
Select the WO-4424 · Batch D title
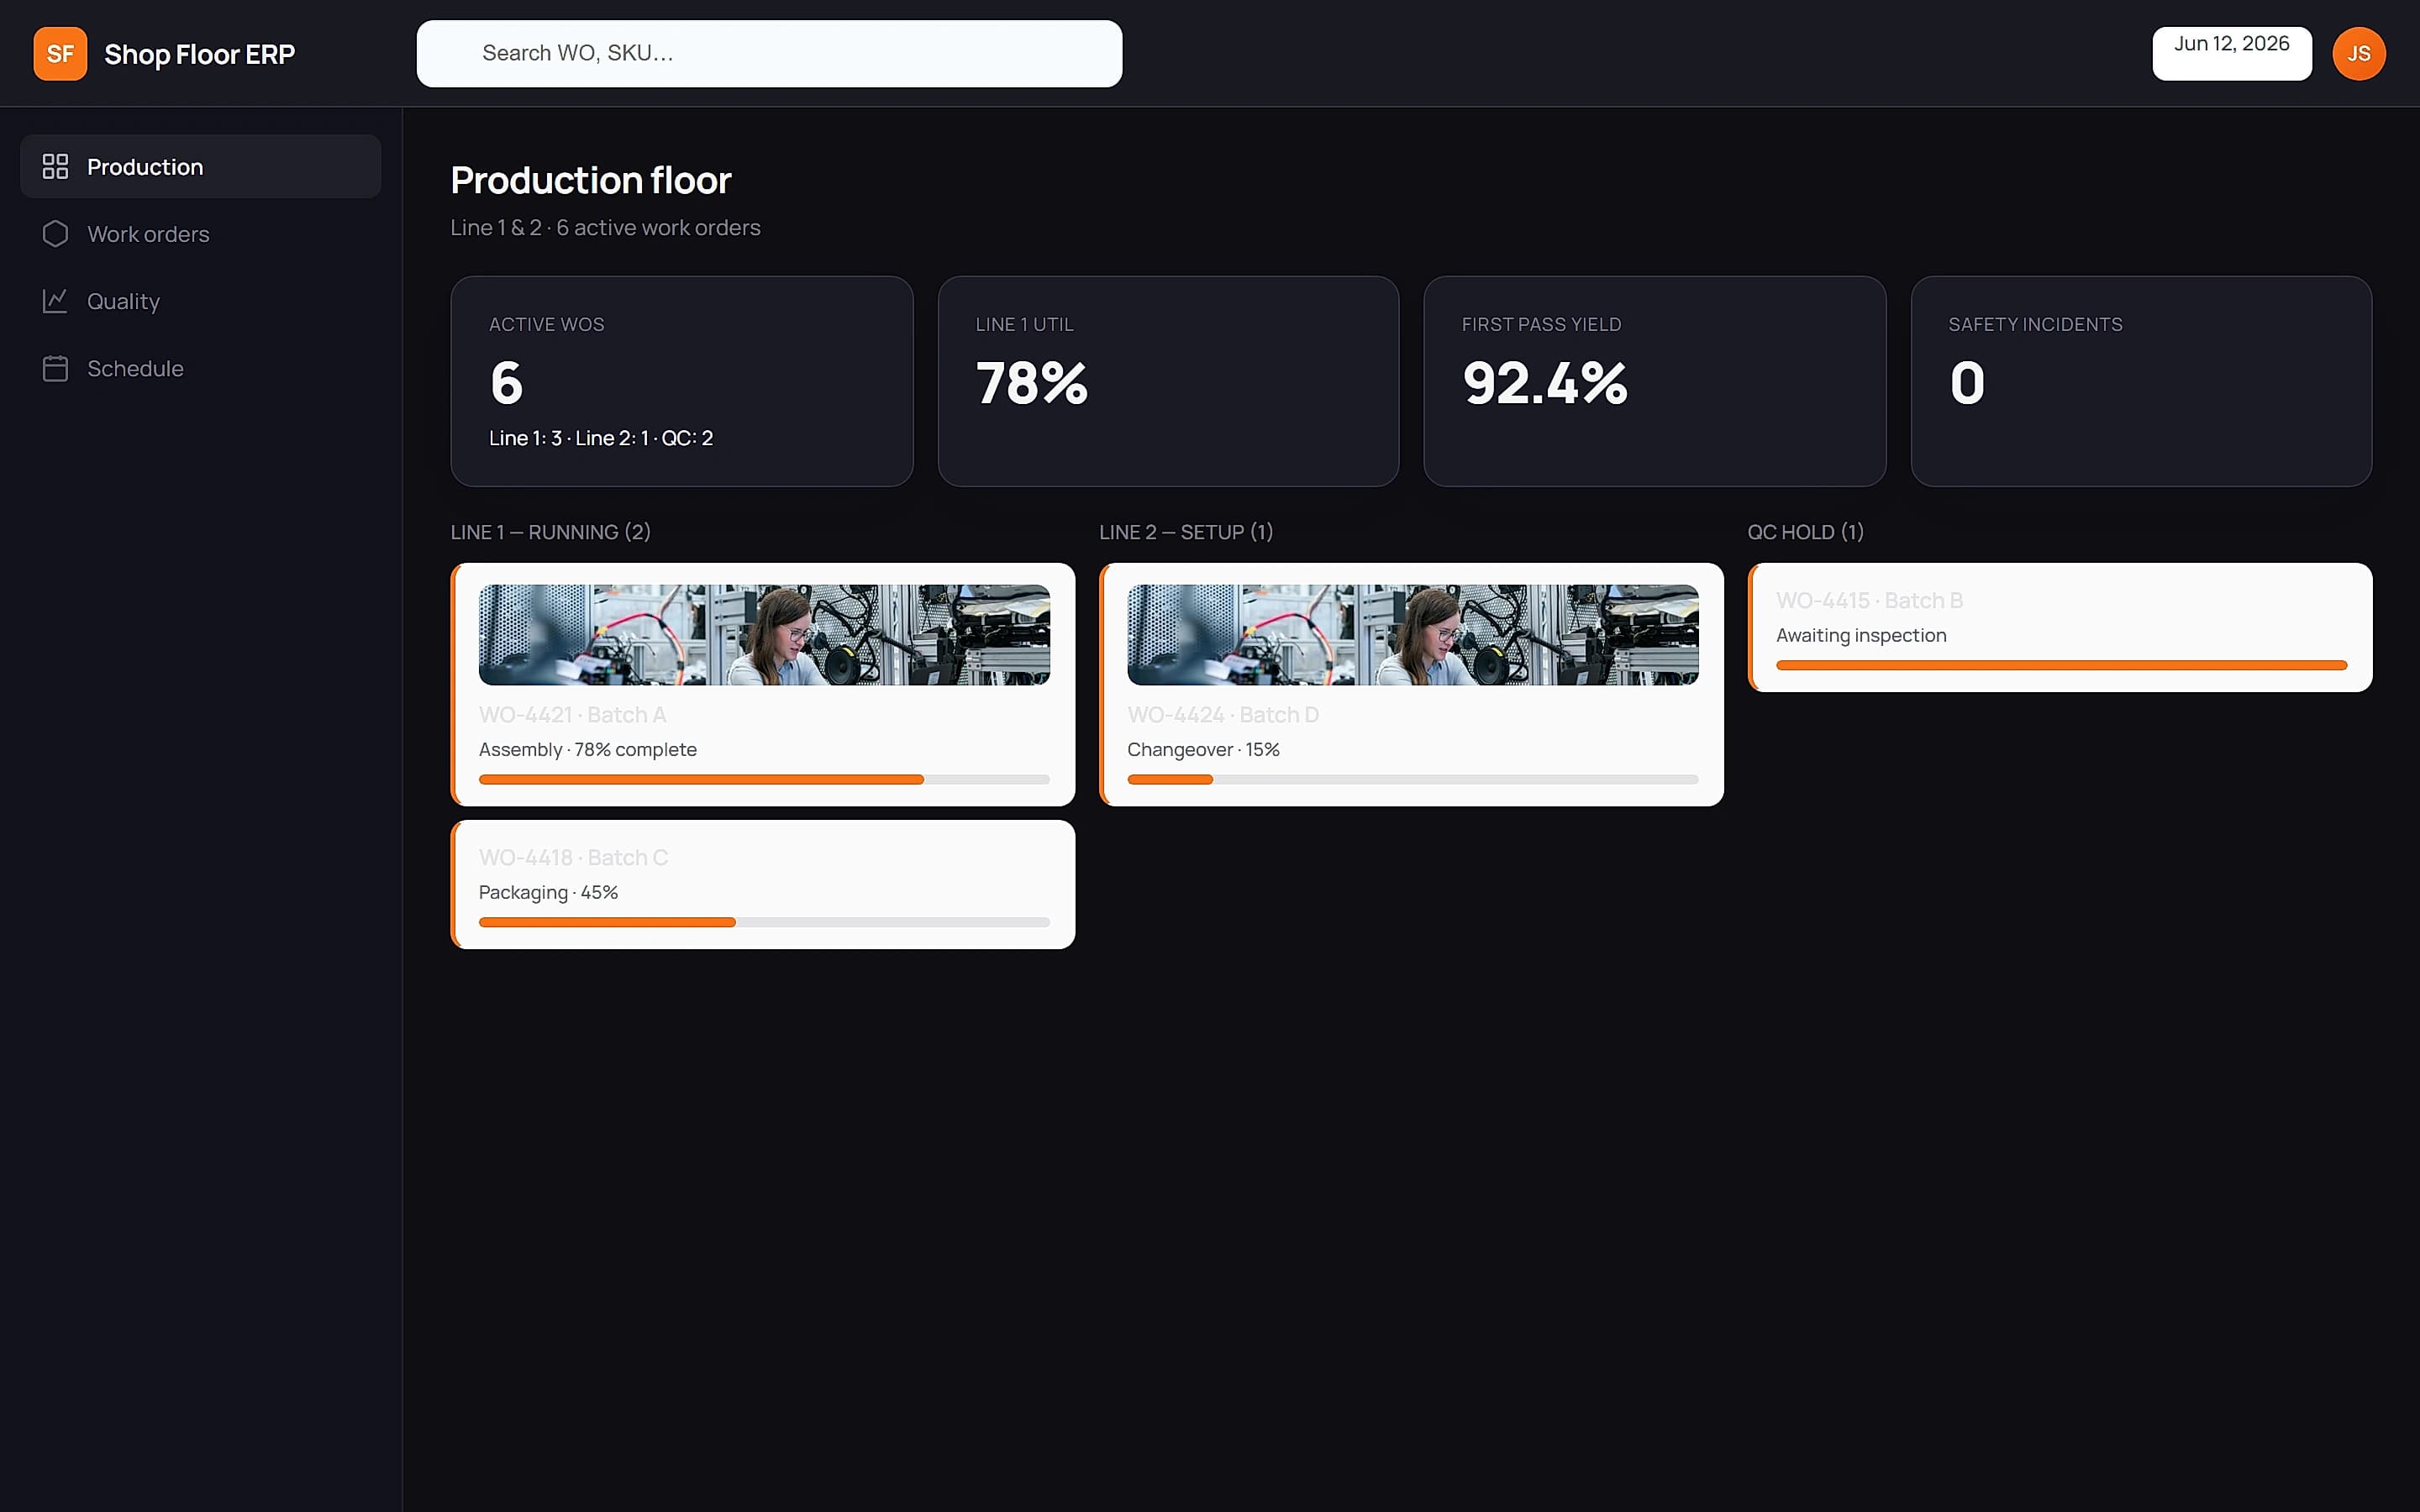tap(1223, 715)
